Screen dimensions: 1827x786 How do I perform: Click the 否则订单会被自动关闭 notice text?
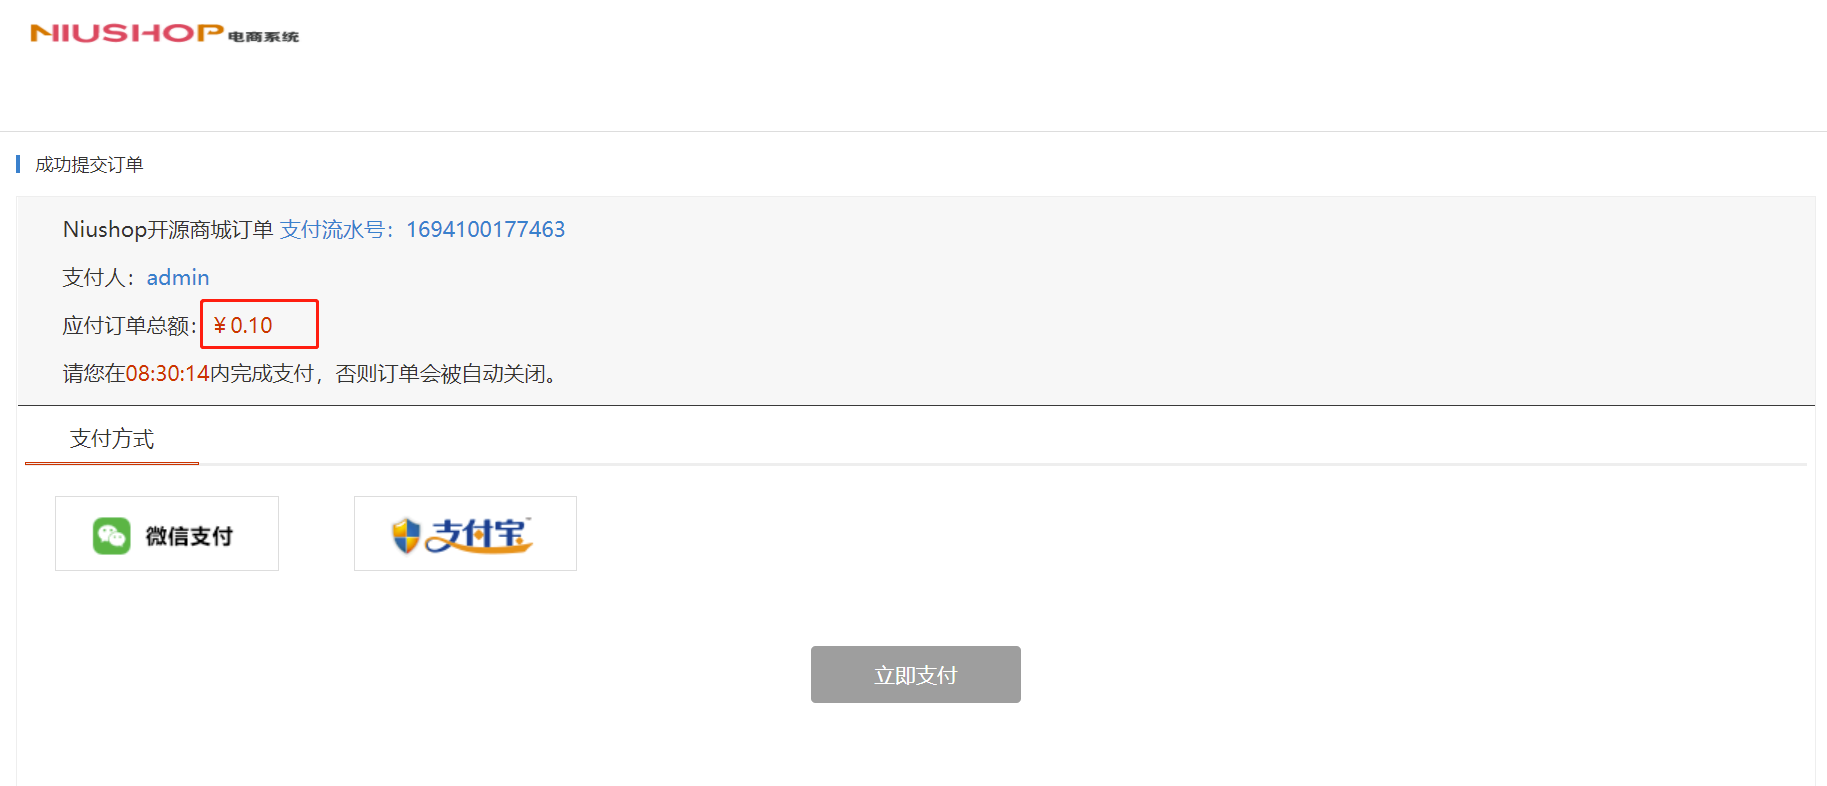445,374
